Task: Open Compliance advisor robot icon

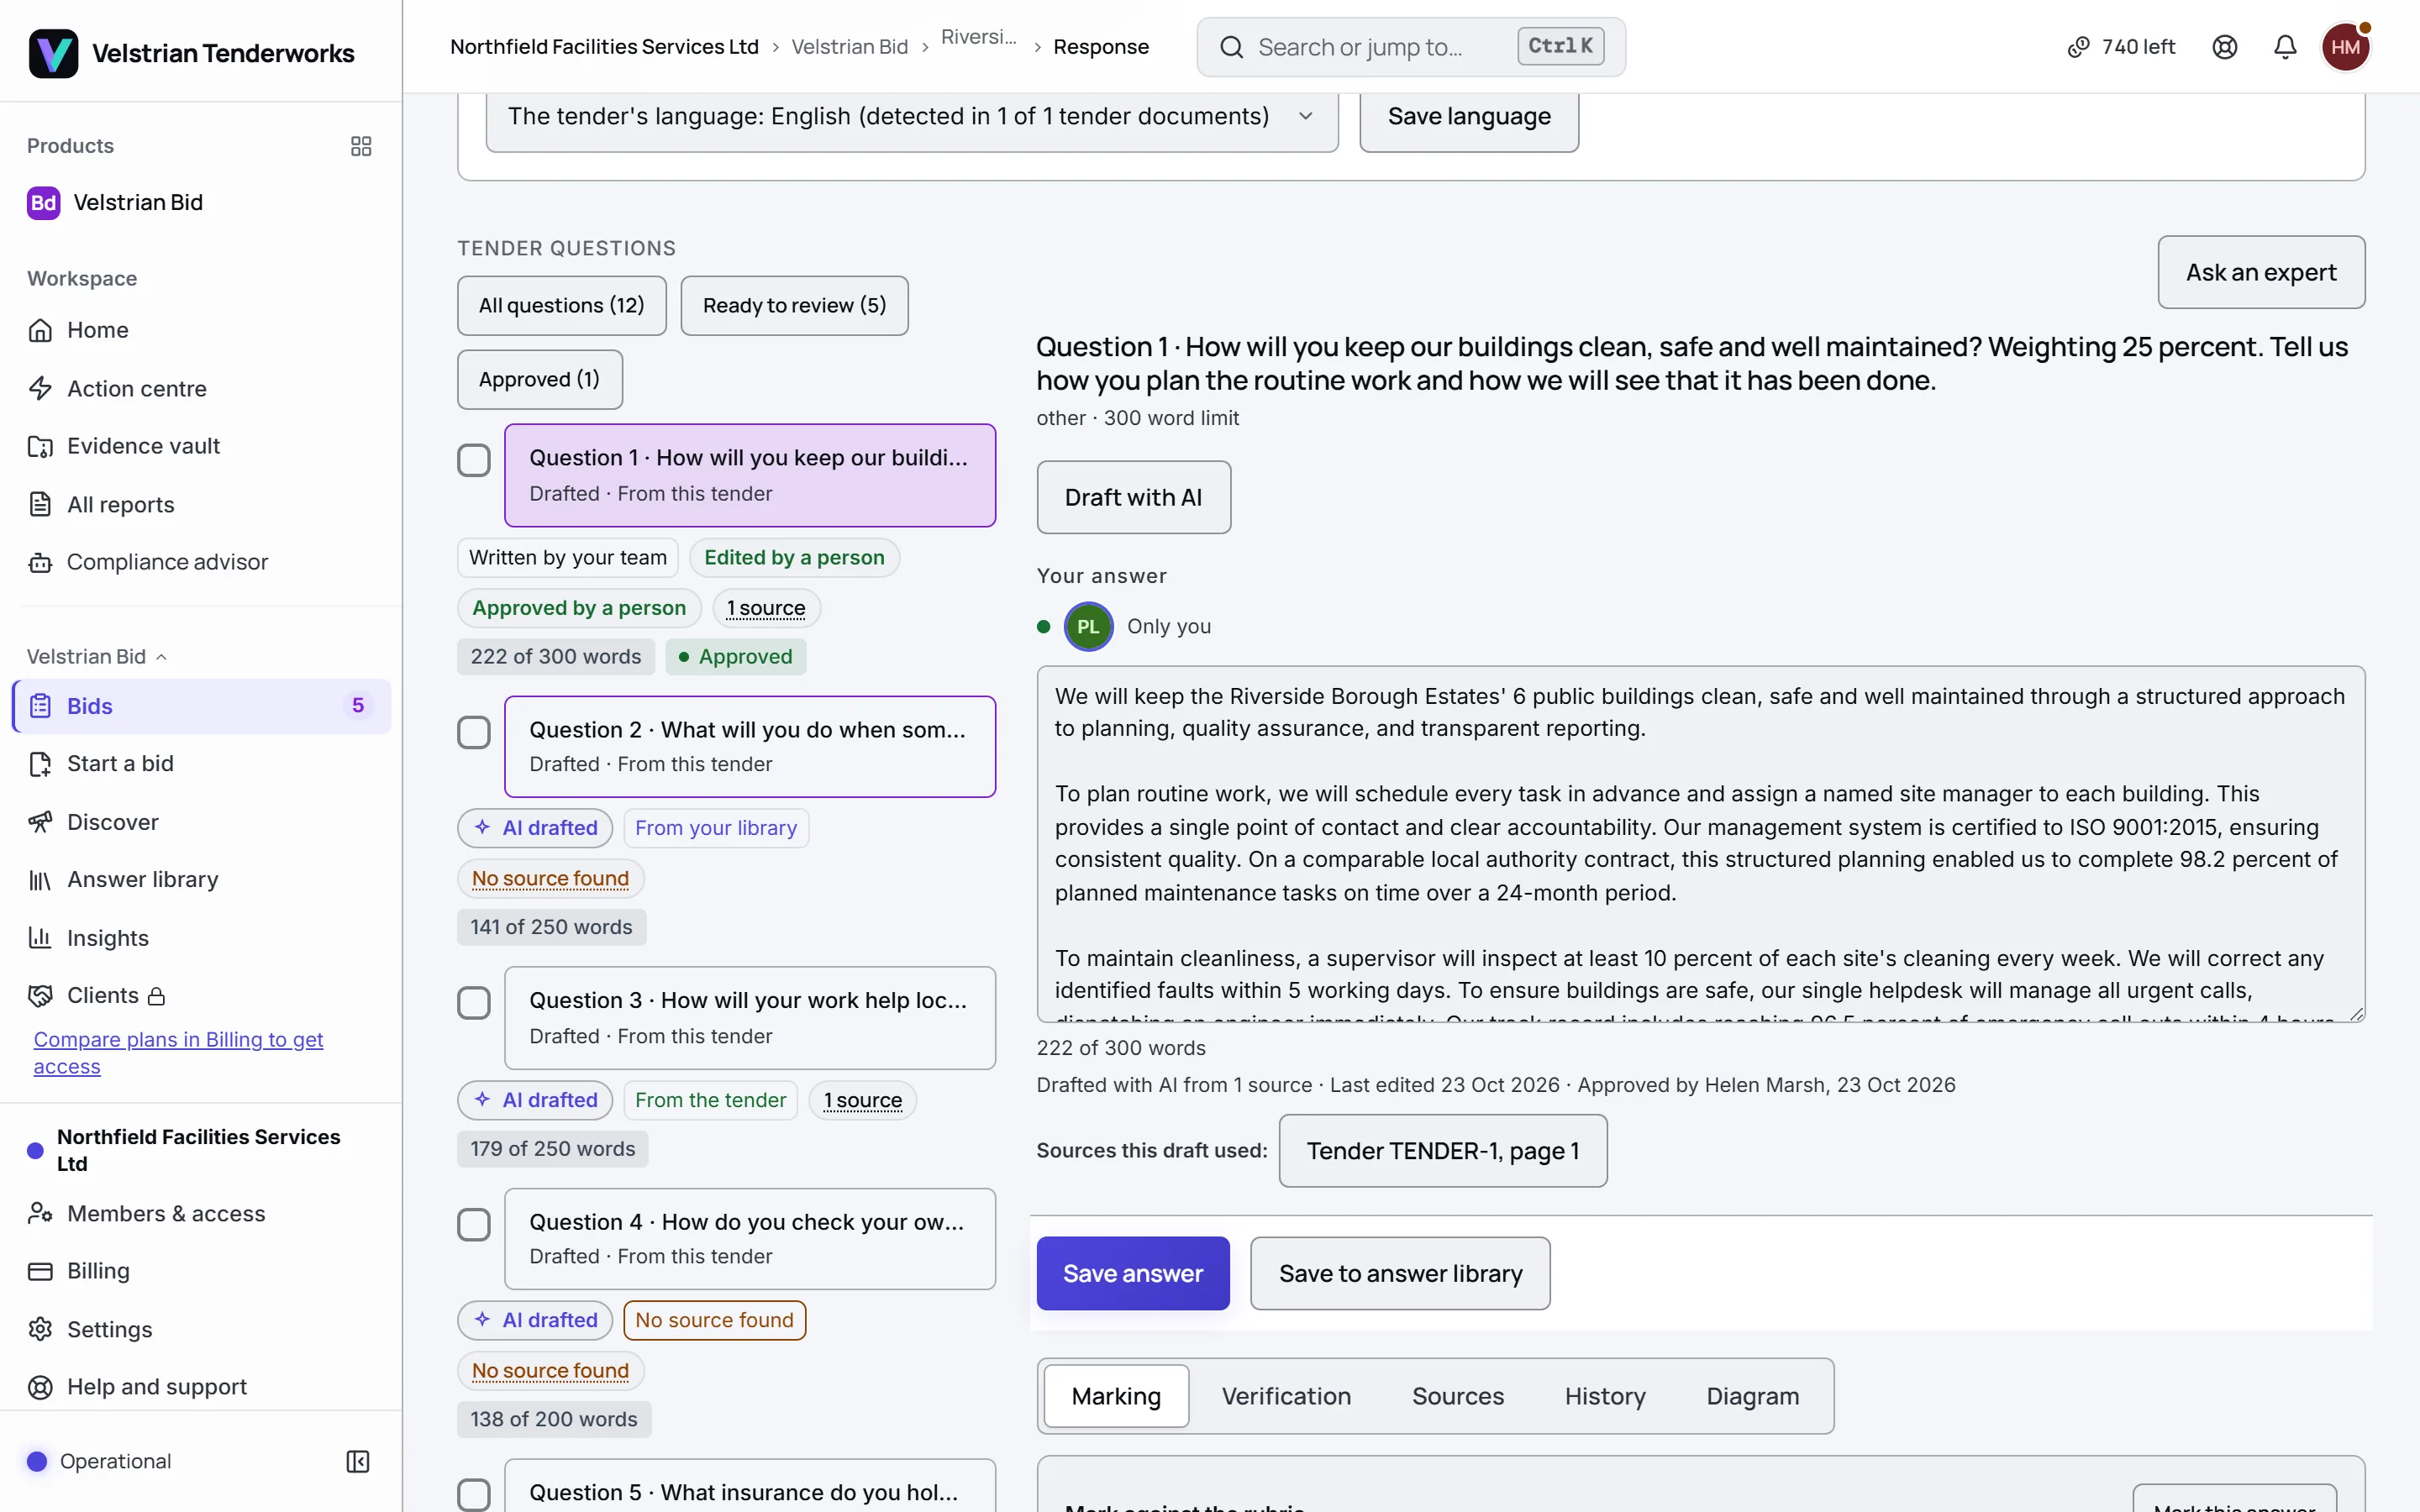Action: pyautogui.click(x=40, y=562)
